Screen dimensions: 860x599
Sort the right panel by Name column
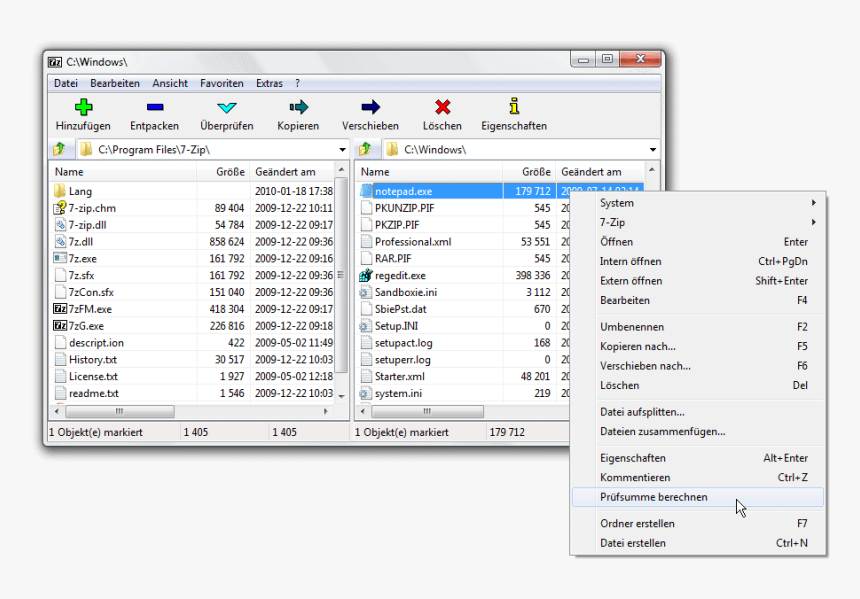(429, 172)
